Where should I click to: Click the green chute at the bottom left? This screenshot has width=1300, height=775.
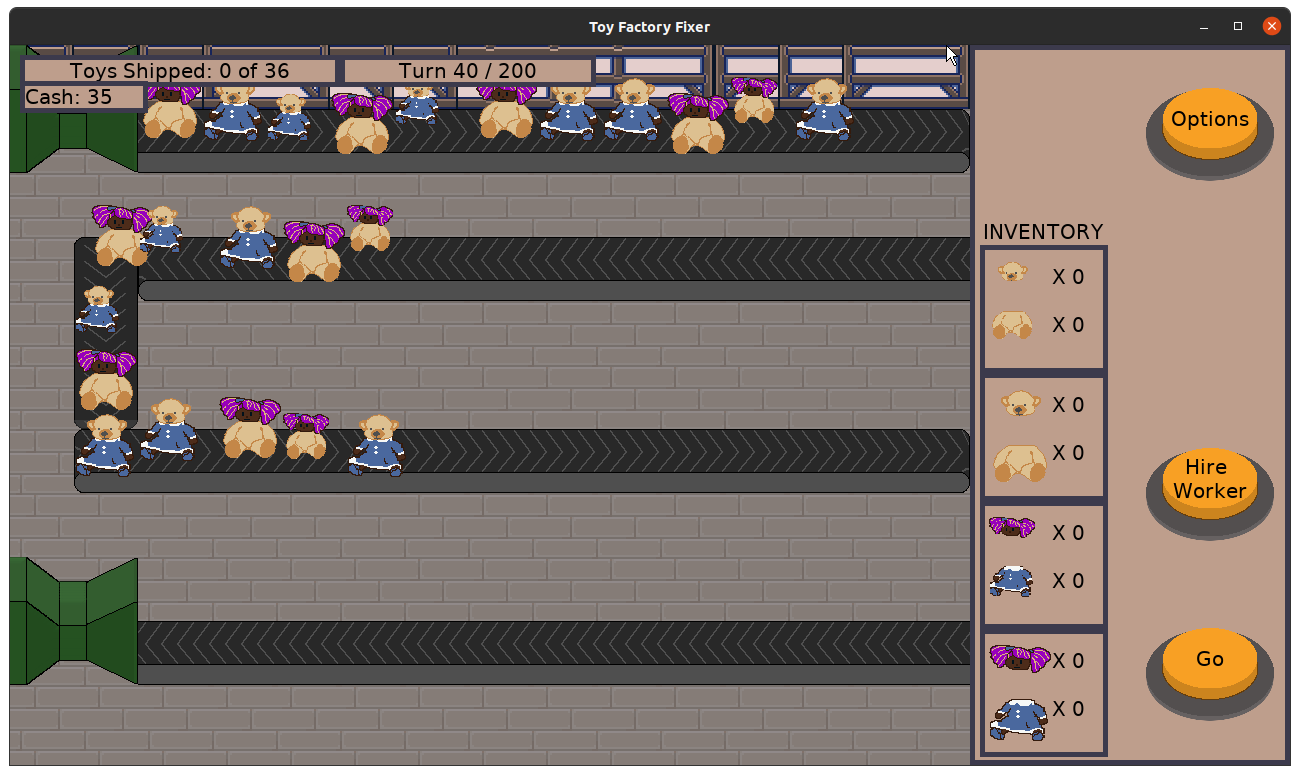coord(74,621)
